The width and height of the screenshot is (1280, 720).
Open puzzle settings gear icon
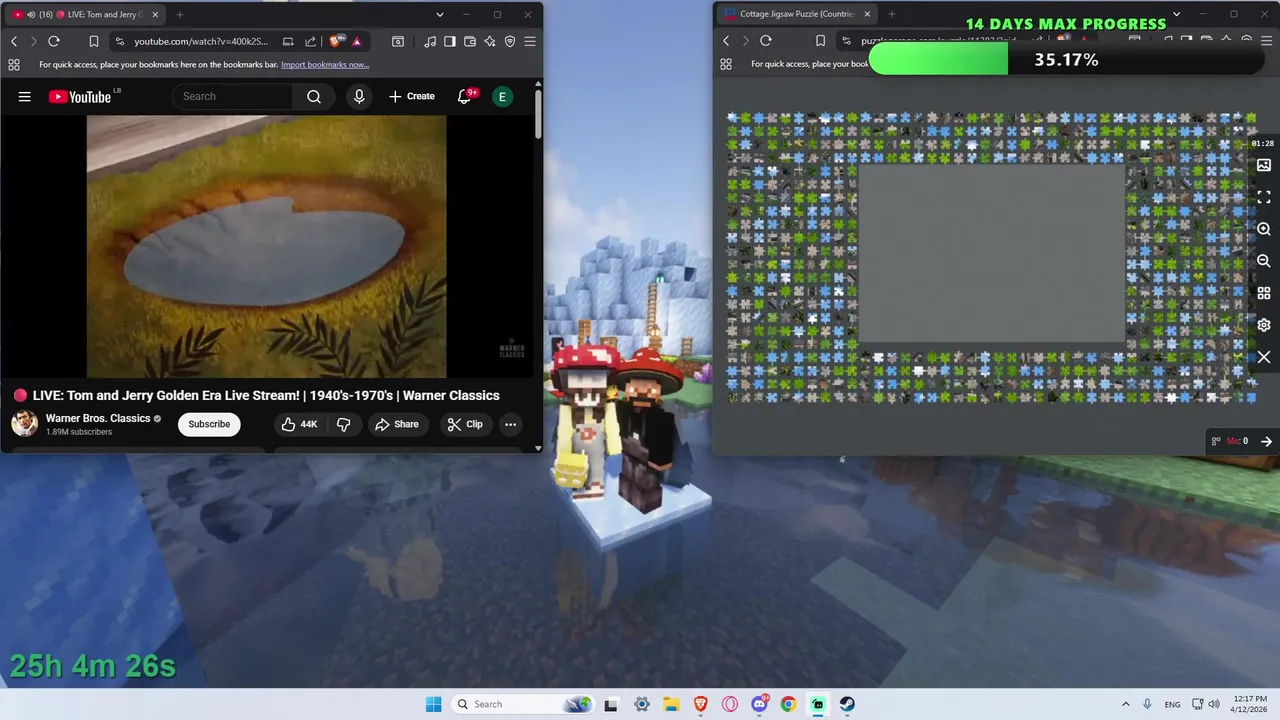[x=1264, y=325]
